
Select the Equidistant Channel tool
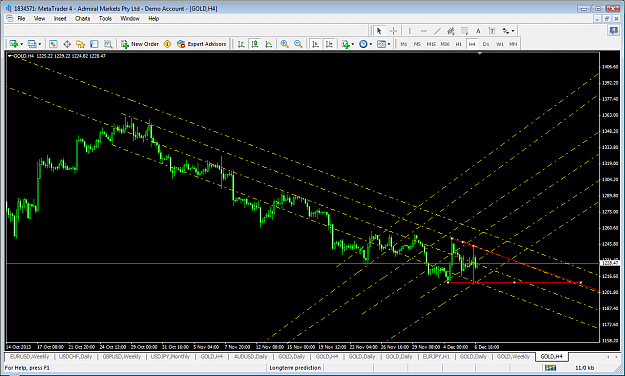451,31
